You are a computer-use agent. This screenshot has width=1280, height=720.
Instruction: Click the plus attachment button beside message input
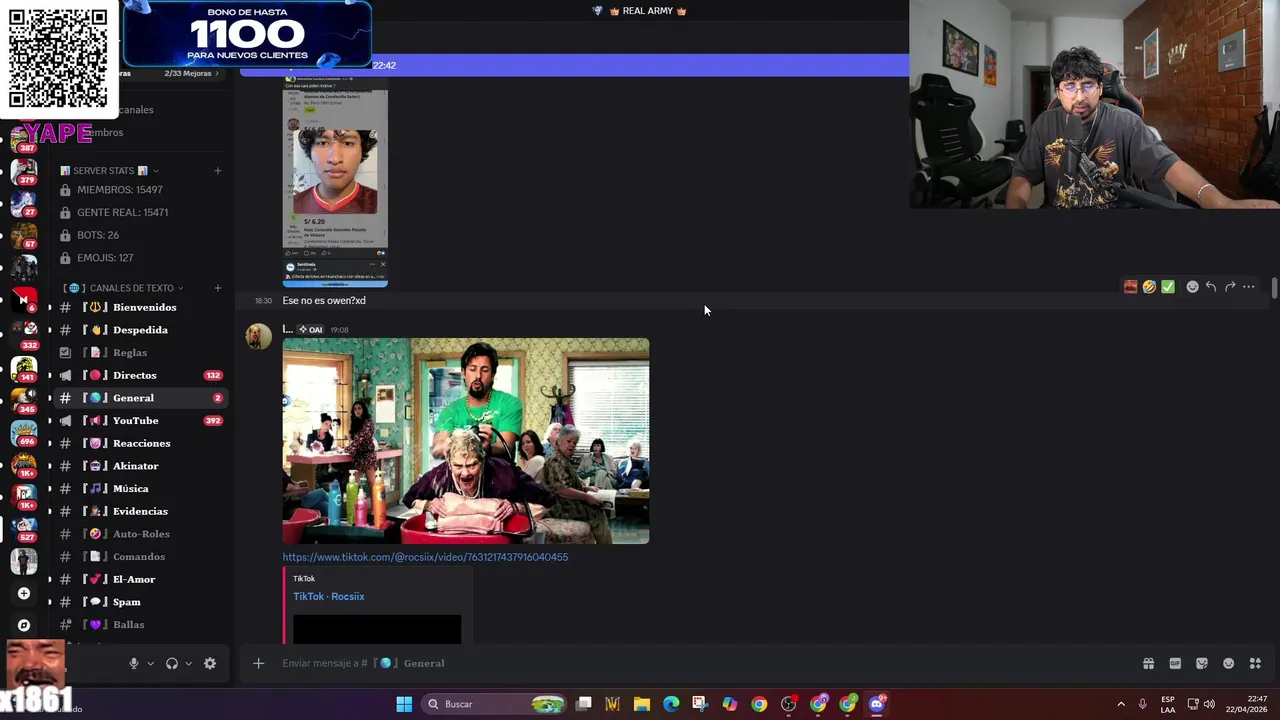click(258, 663)
